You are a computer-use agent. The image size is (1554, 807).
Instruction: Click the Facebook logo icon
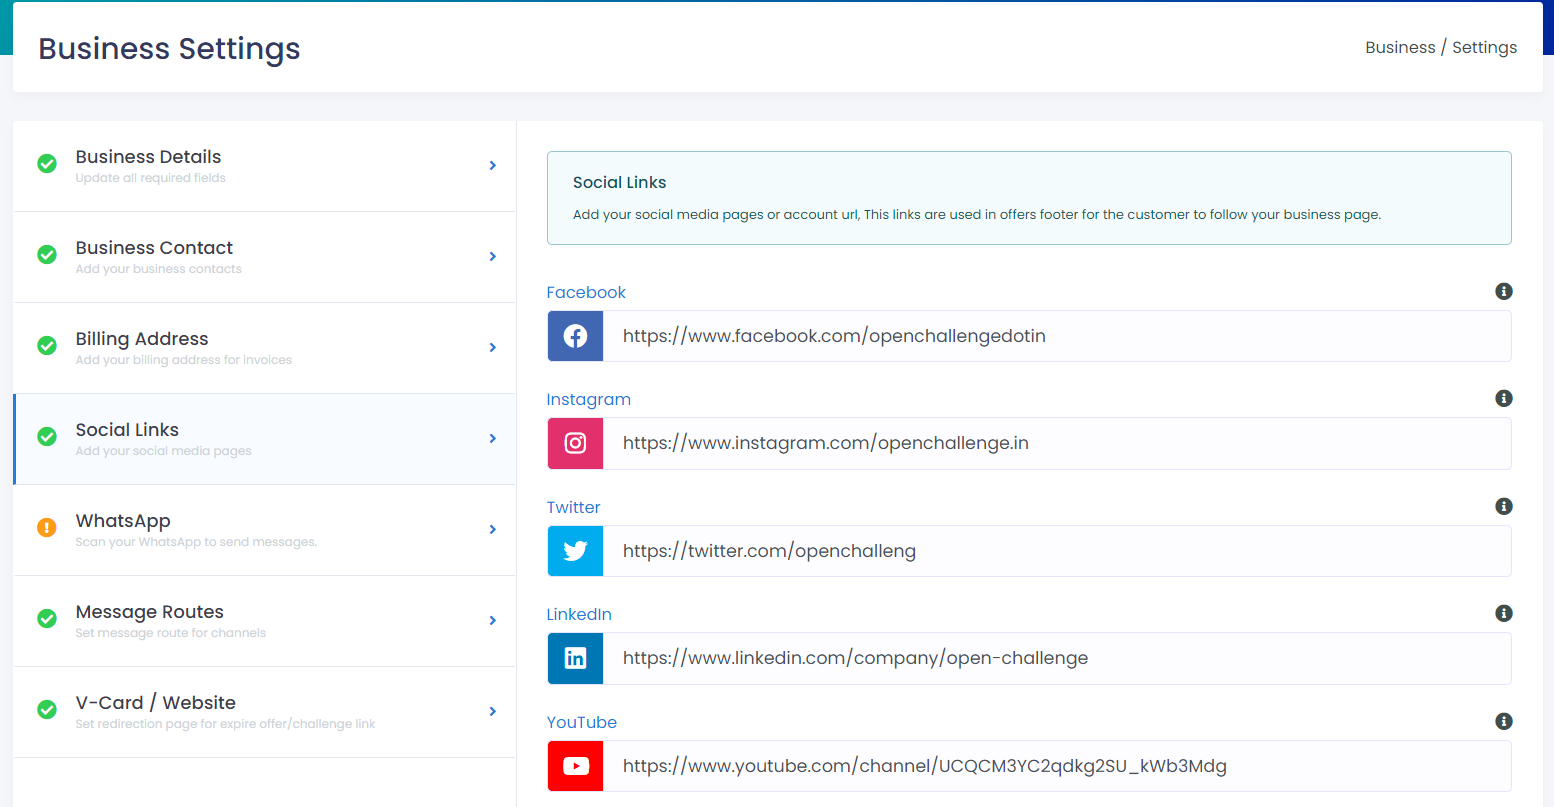coord(575,336)
